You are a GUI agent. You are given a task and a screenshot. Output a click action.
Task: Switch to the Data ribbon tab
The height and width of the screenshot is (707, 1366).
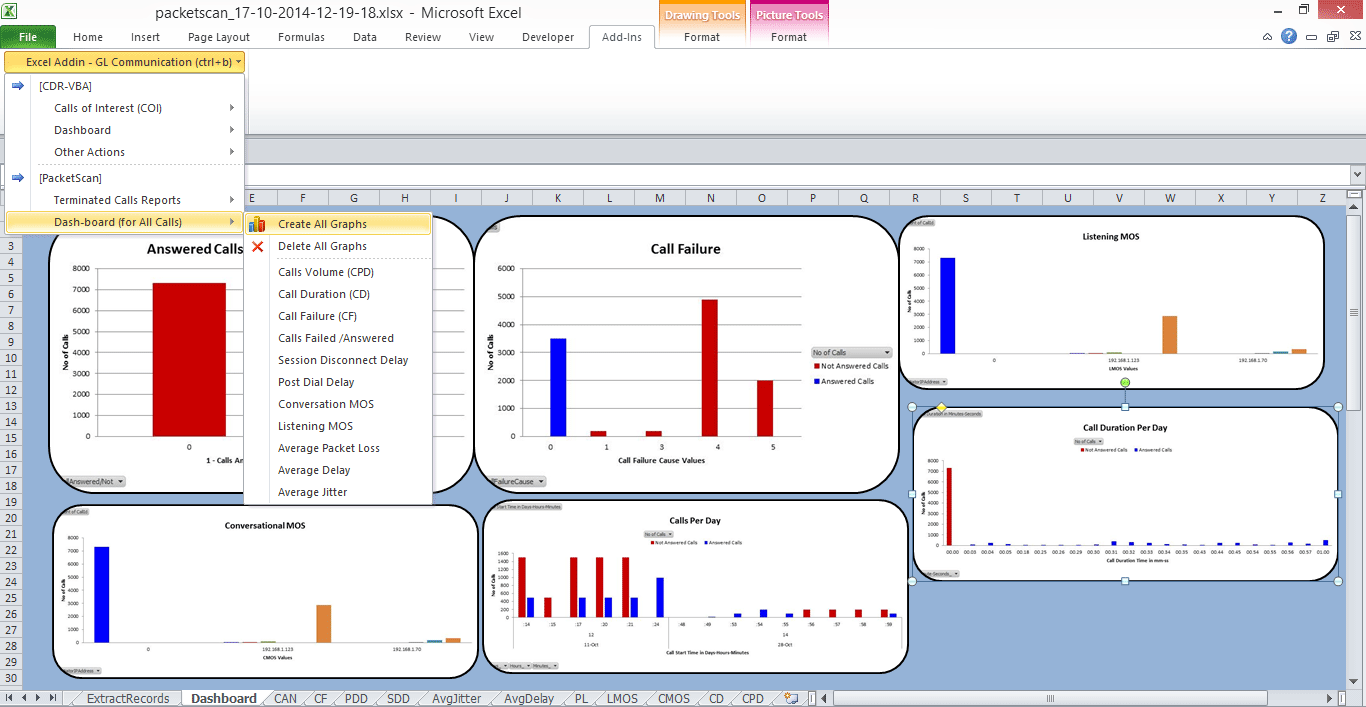(365, 37)
